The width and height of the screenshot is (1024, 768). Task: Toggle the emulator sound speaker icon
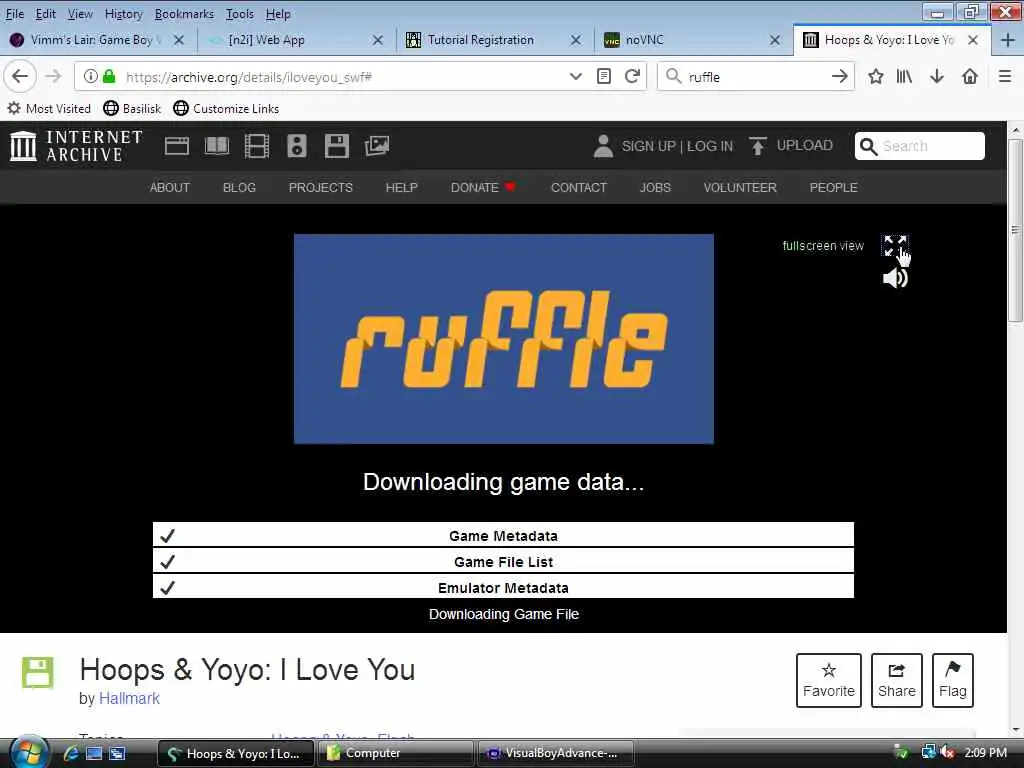(x=895, y=278)
